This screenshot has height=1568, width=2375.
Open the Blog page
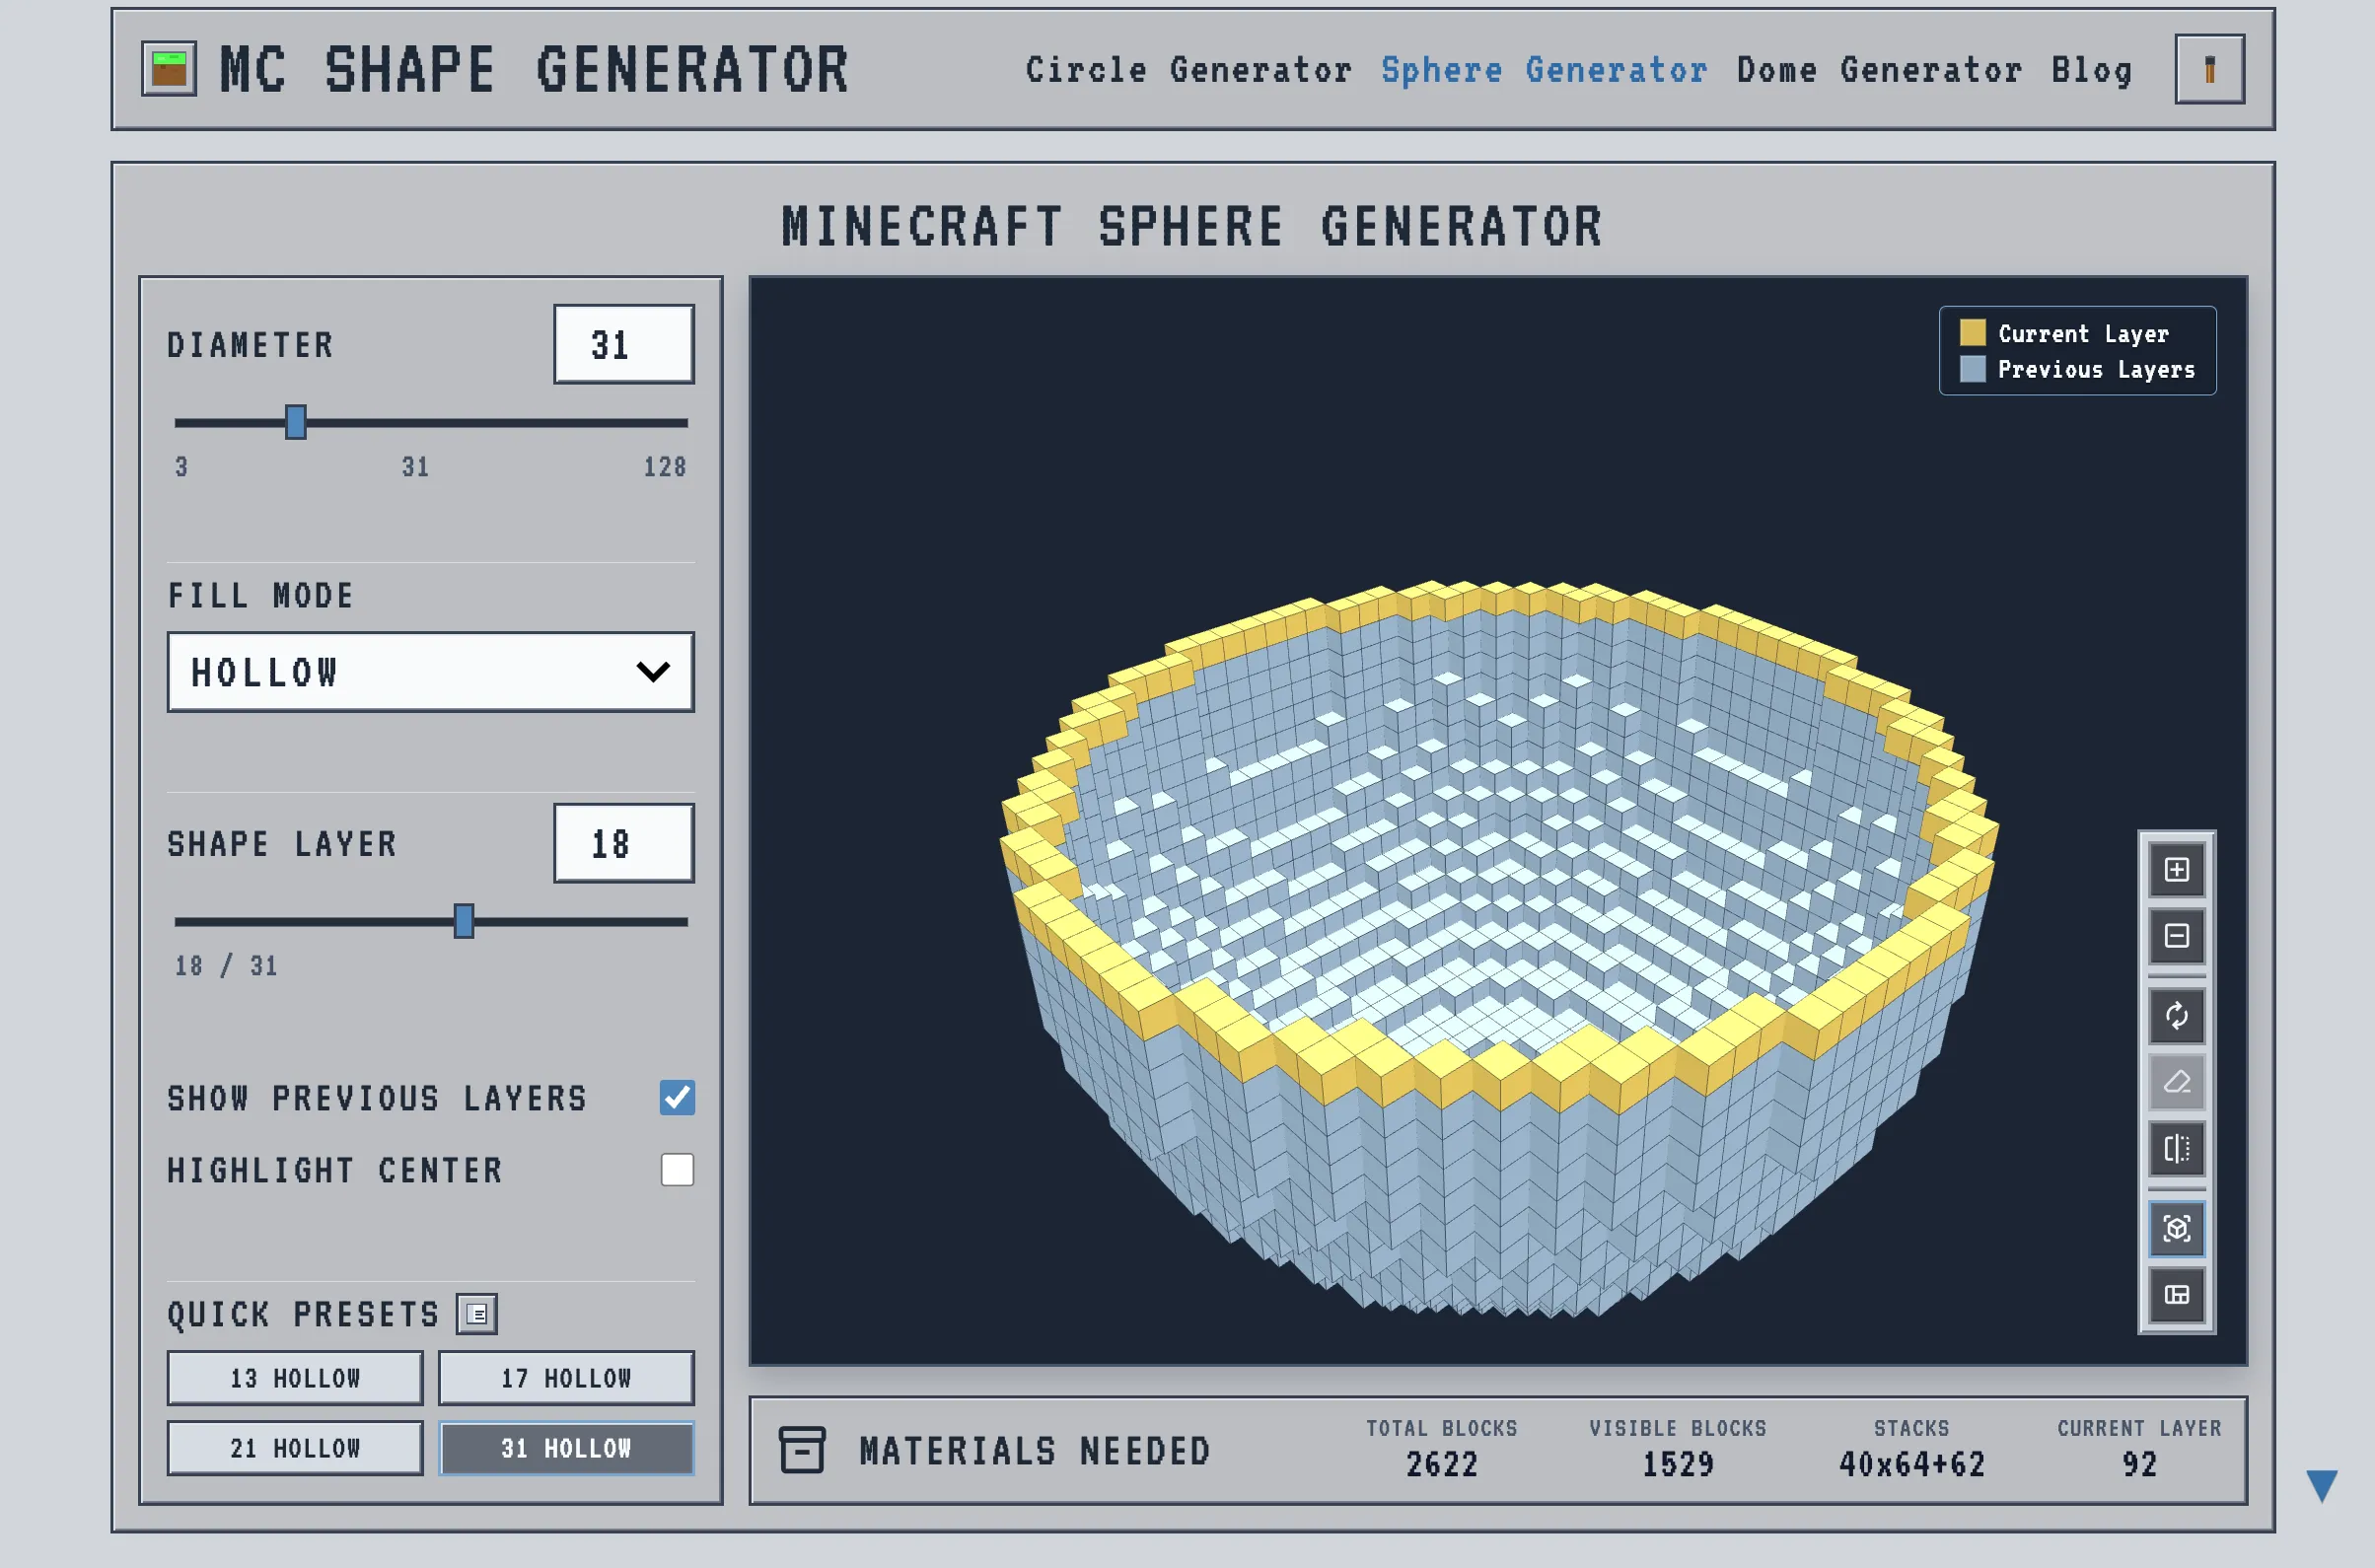click(2092, 70)
